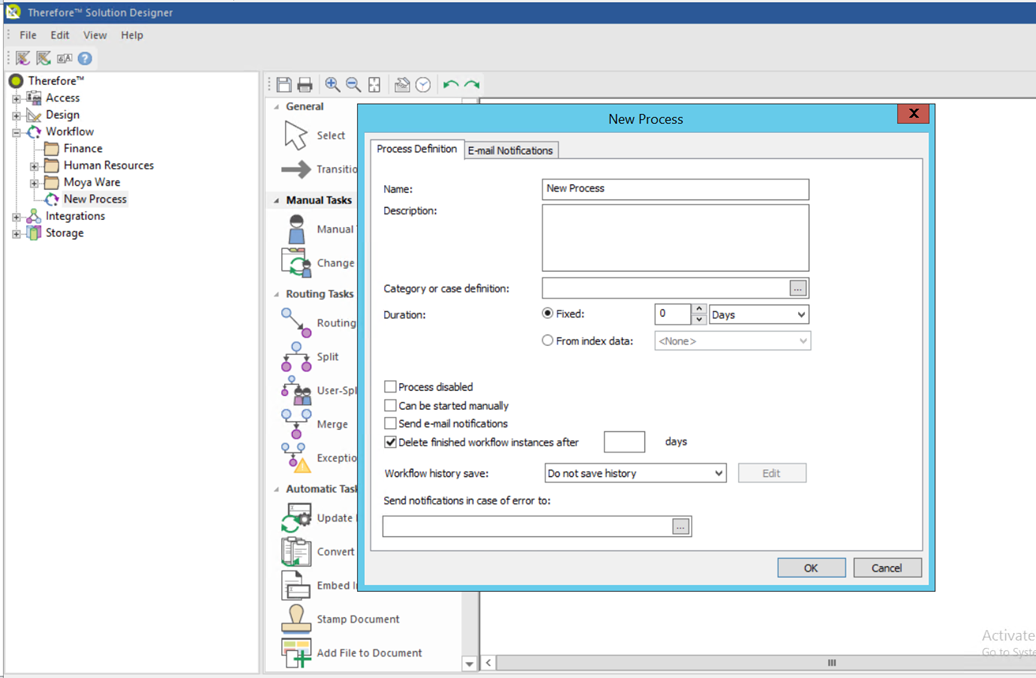Click the blue Help question mark icon
1036x678 pixels.
click(x=85, y=59)
